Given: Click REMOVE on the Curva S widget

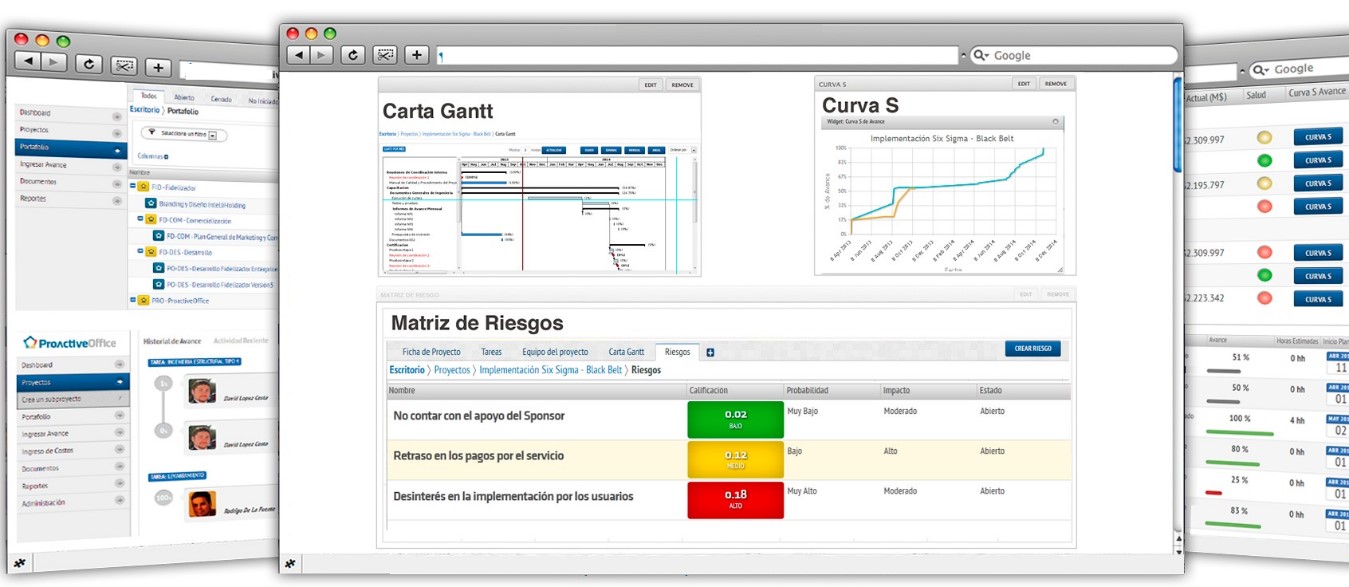Looking at the screenshot, I should [x=1056, y=84].
